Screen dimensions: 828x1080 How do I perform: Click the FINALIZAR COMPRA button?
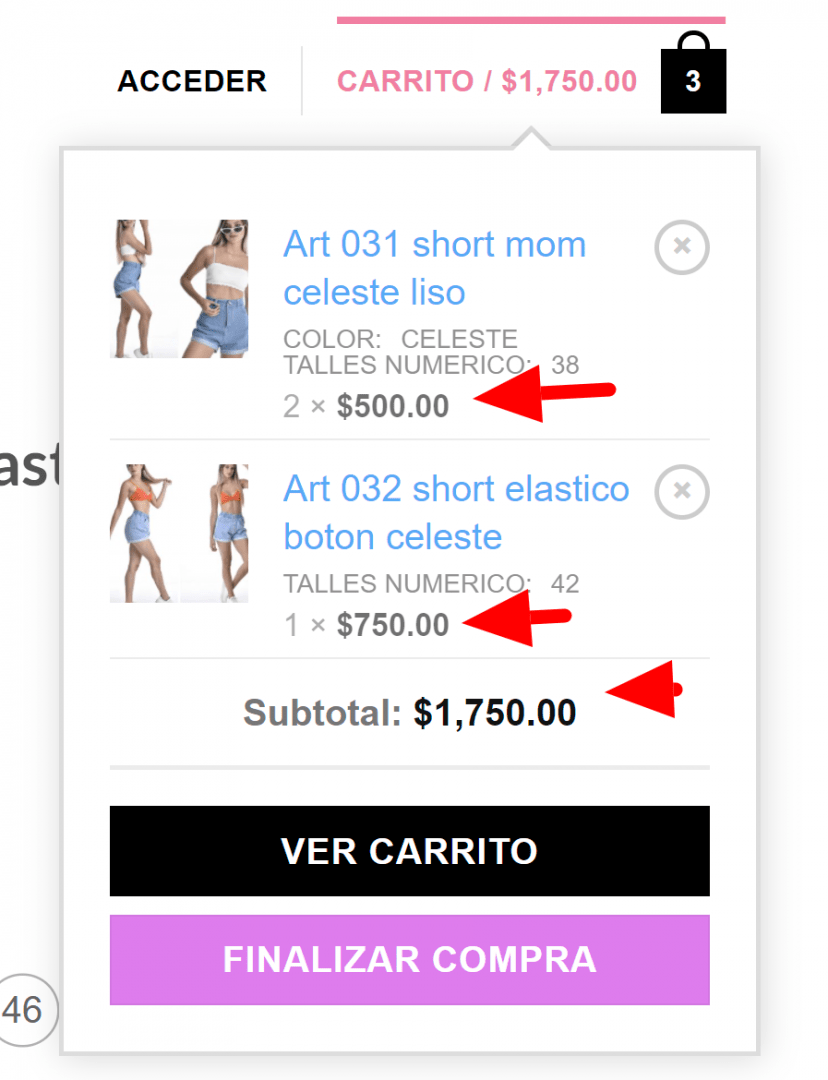click(410, 959)
